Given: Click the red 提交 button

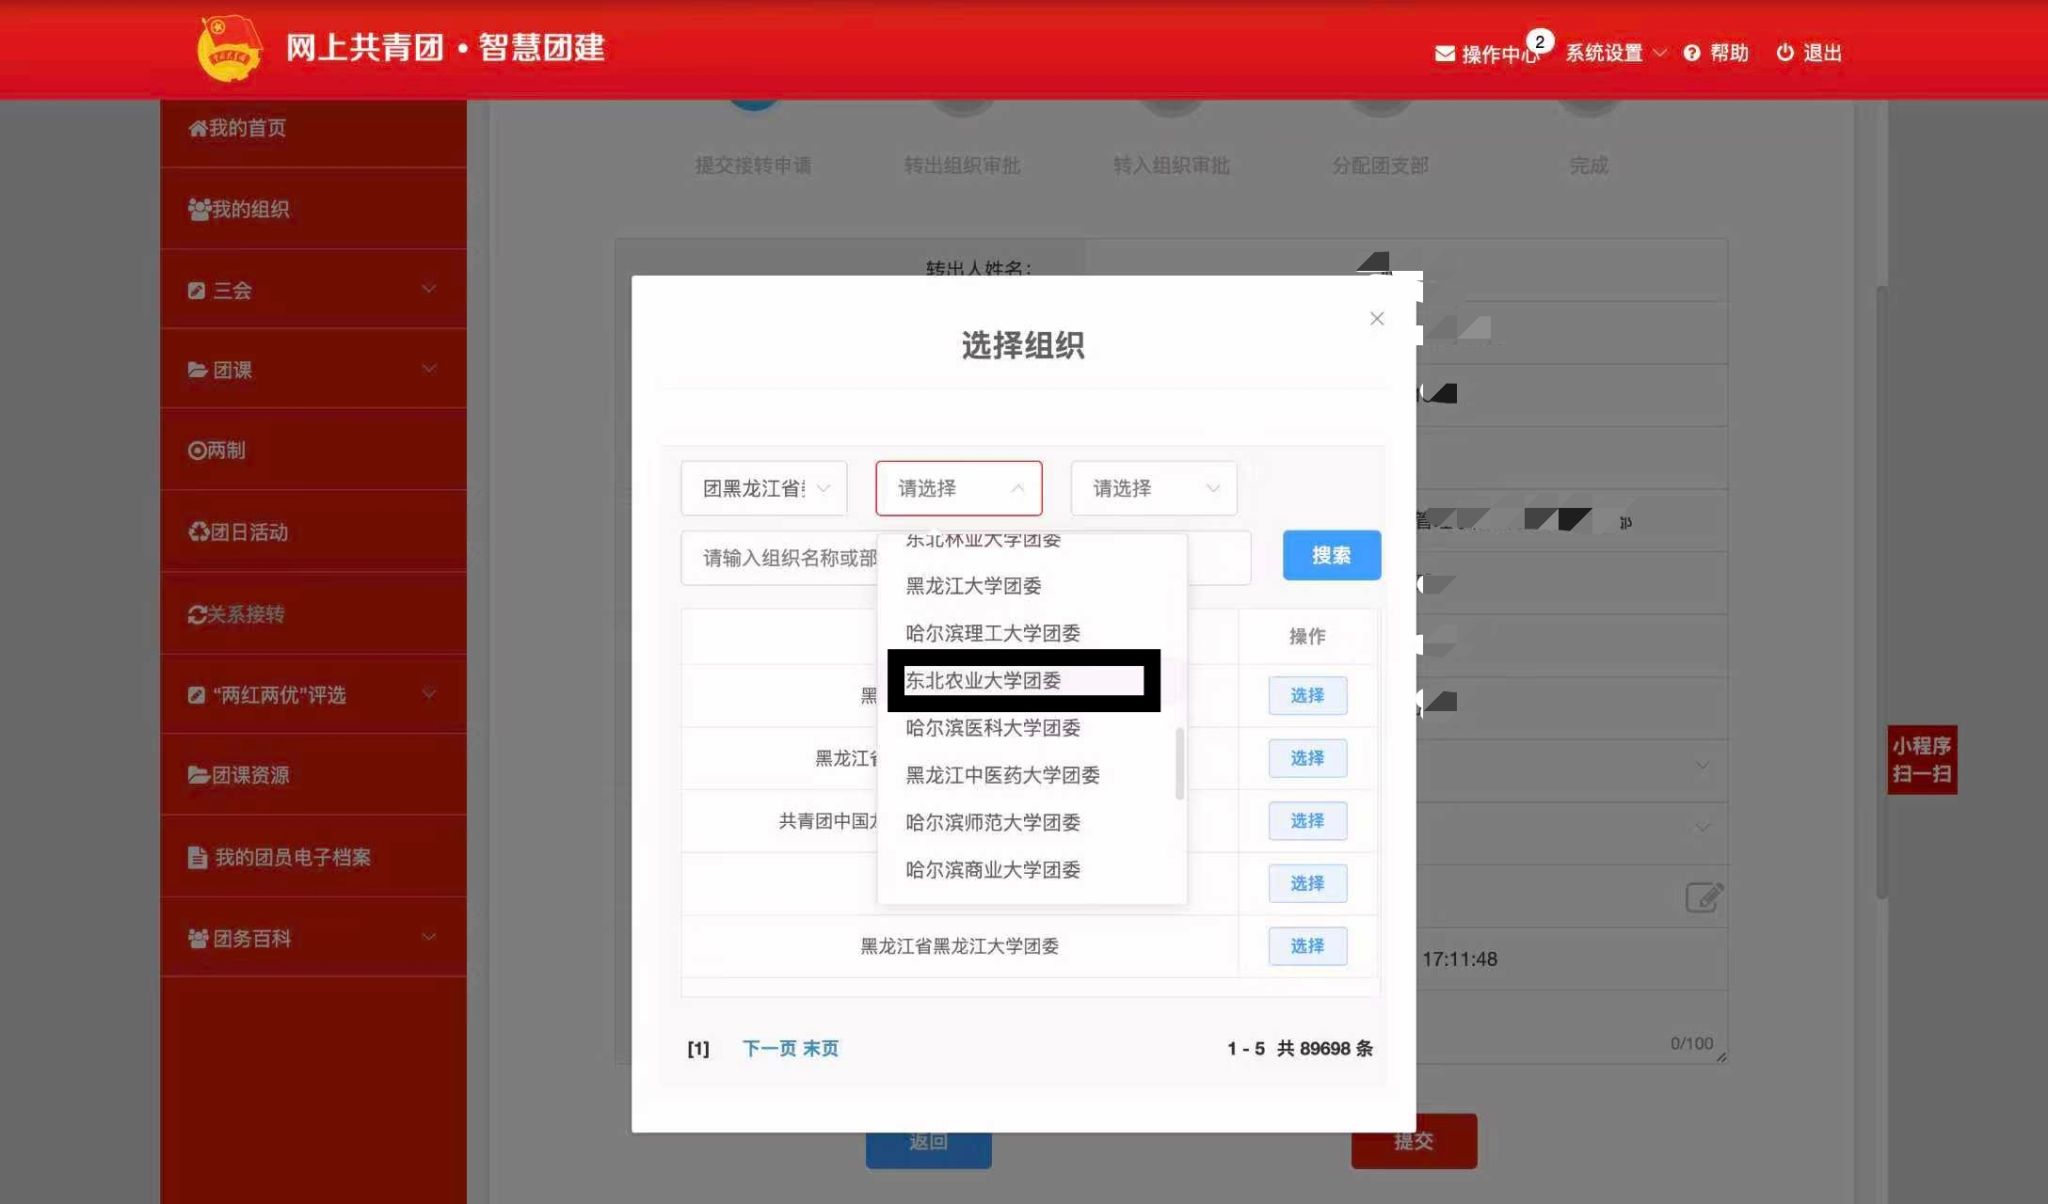Looking at the screenshot, I should [1414, 1141].
